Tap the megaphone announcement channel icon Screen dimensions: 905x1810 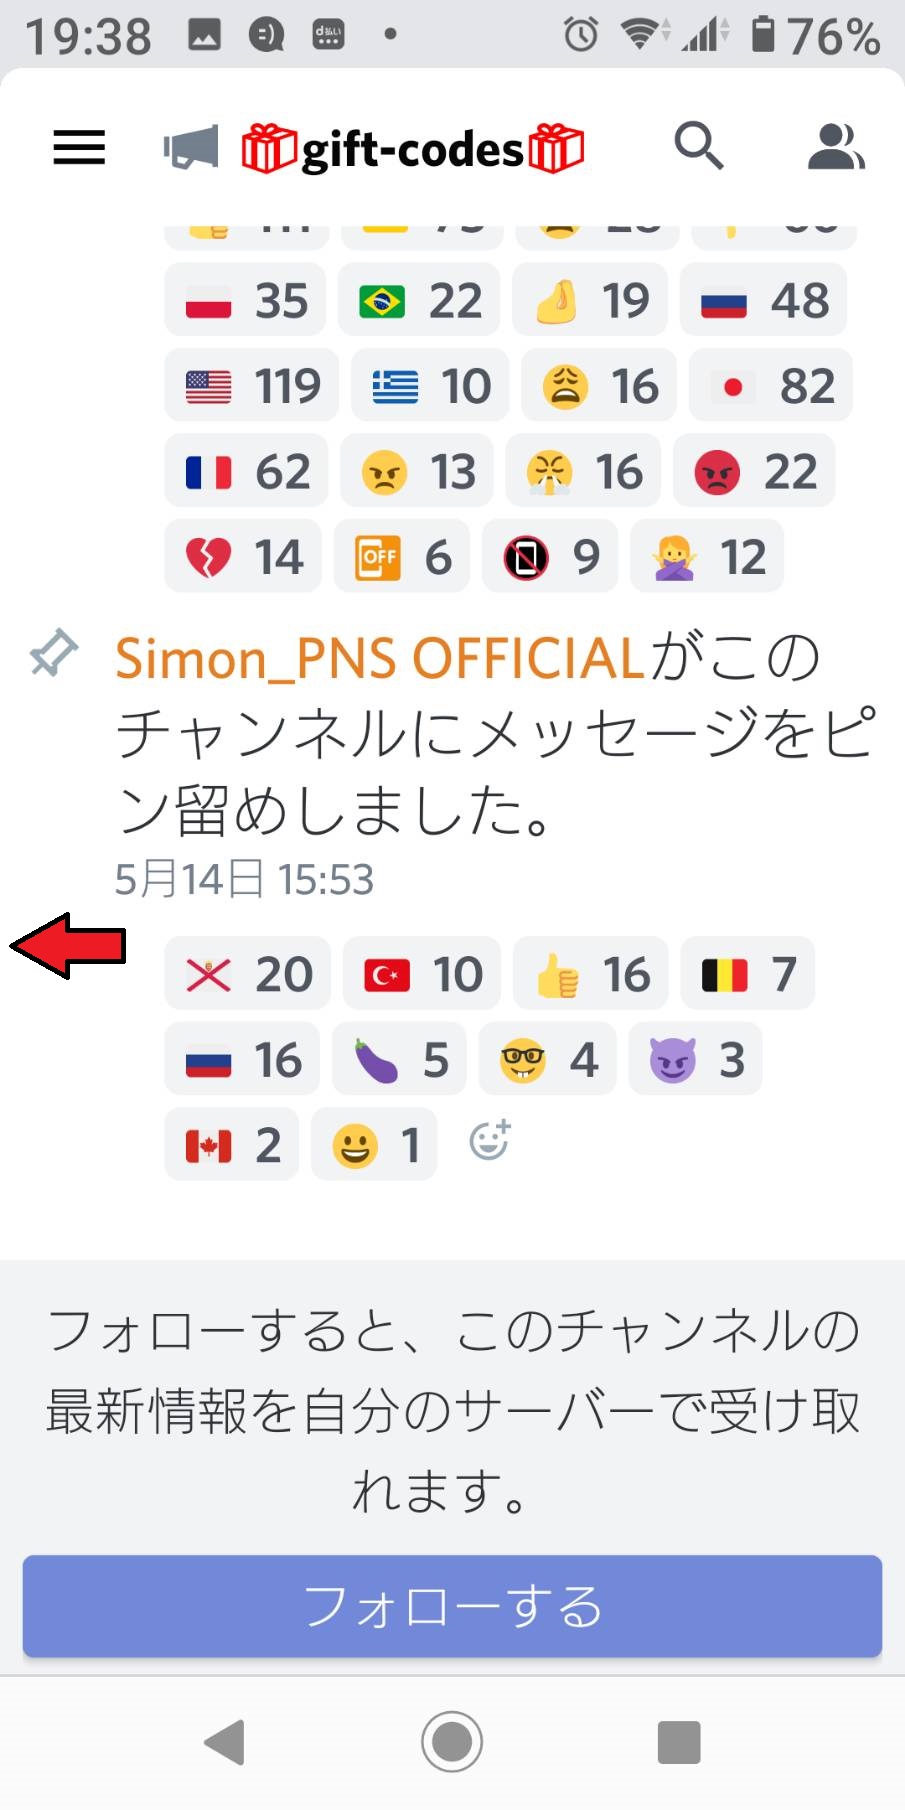tap(191, 148)
